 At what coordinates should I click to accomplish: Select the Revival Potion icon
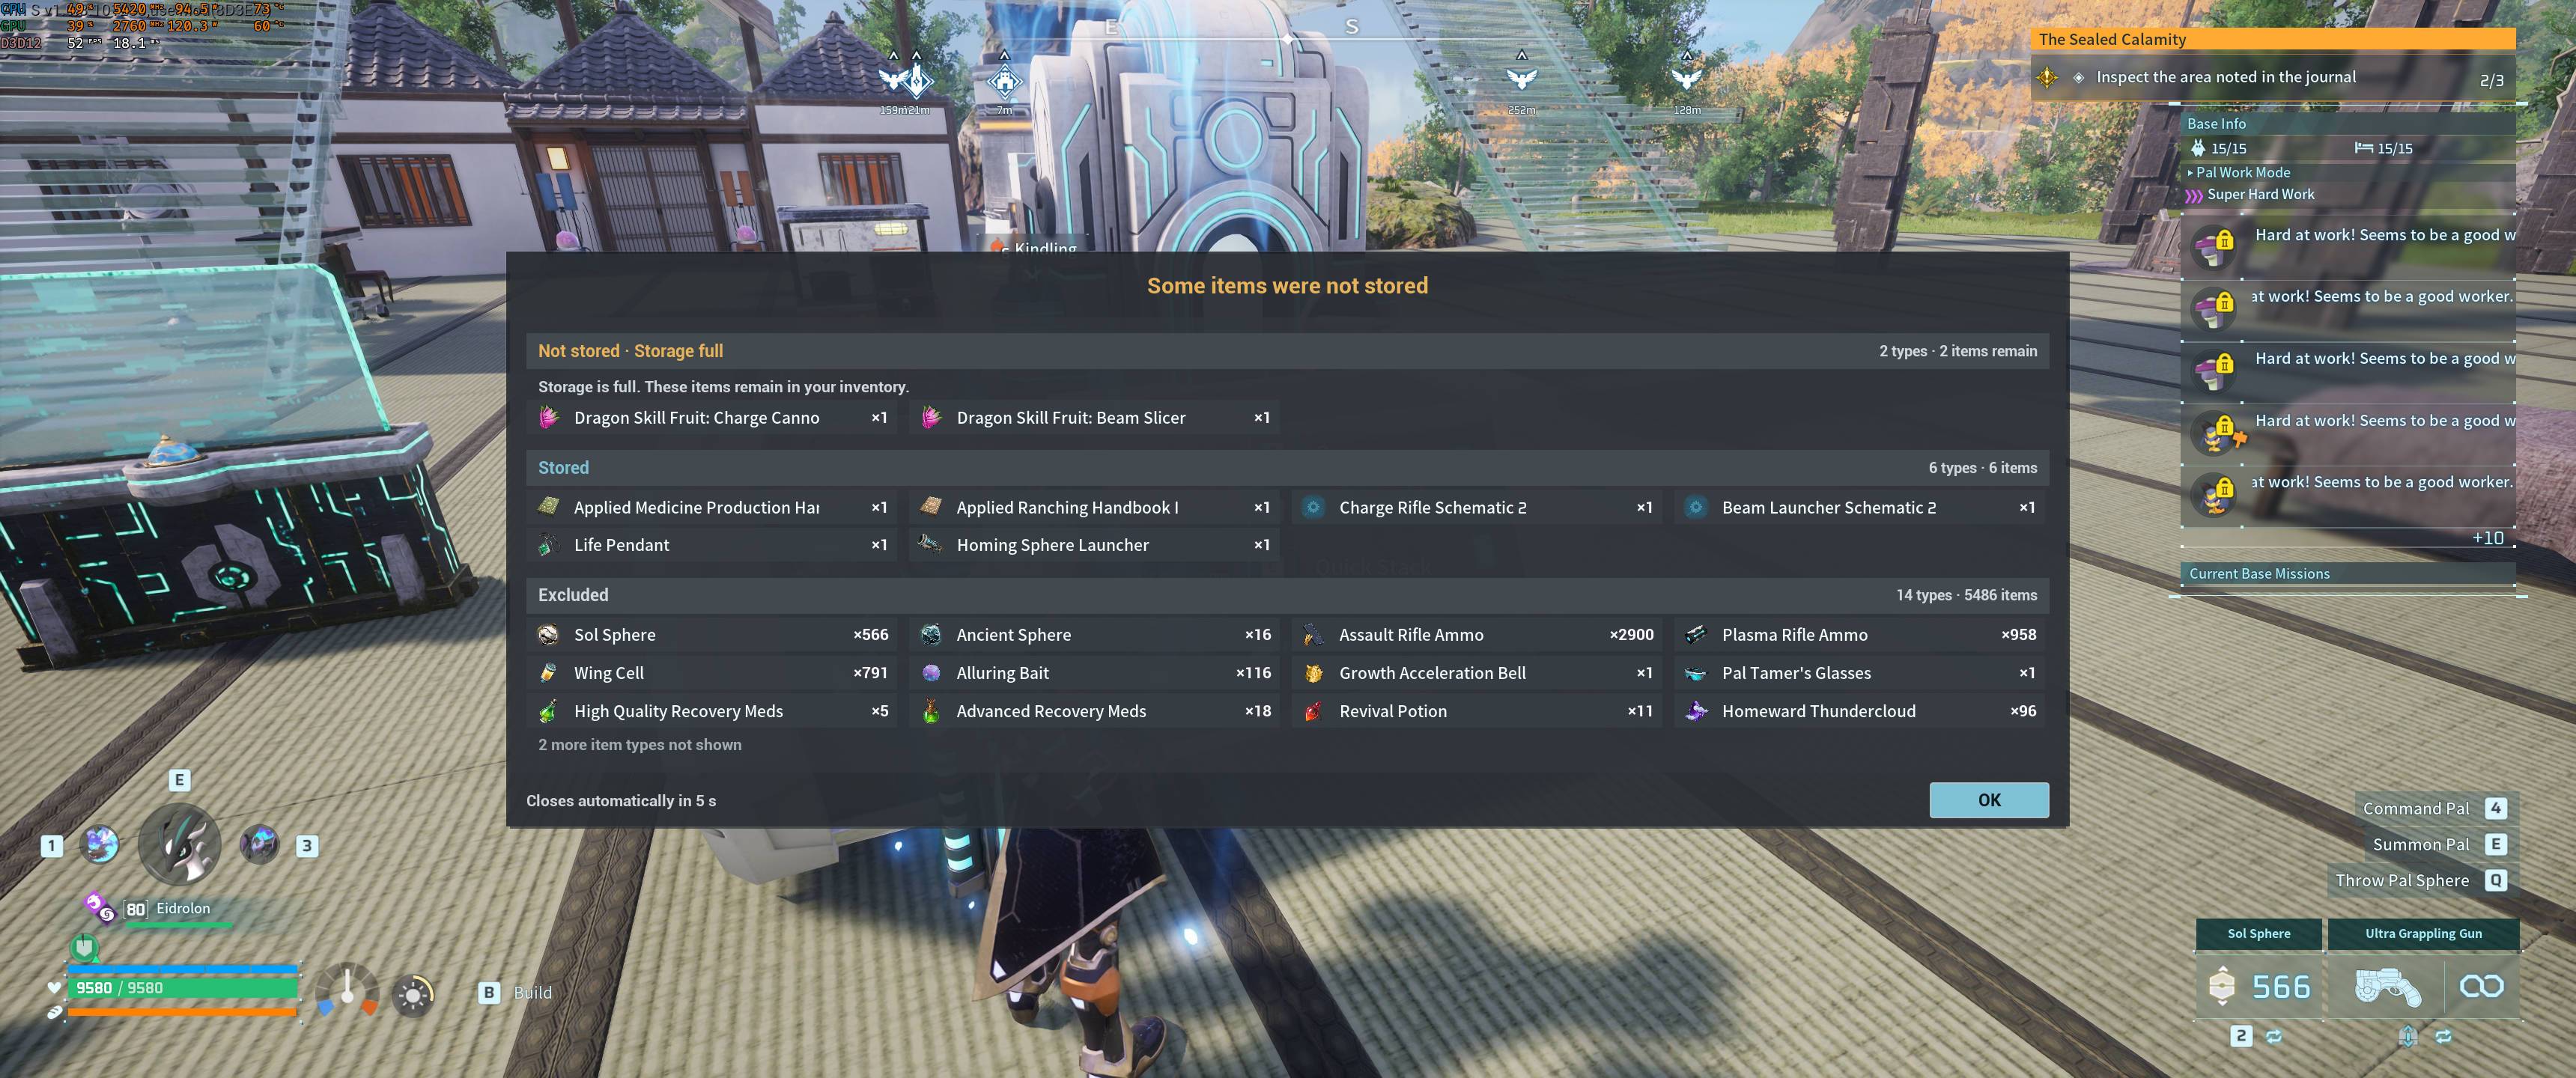click(x=1313, y=711)
